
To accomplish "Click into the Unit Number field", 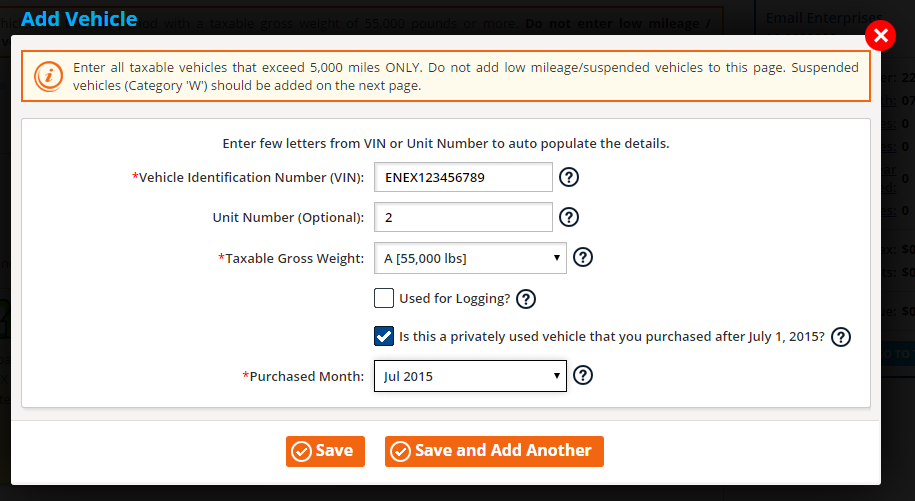I will coord(463,217).
